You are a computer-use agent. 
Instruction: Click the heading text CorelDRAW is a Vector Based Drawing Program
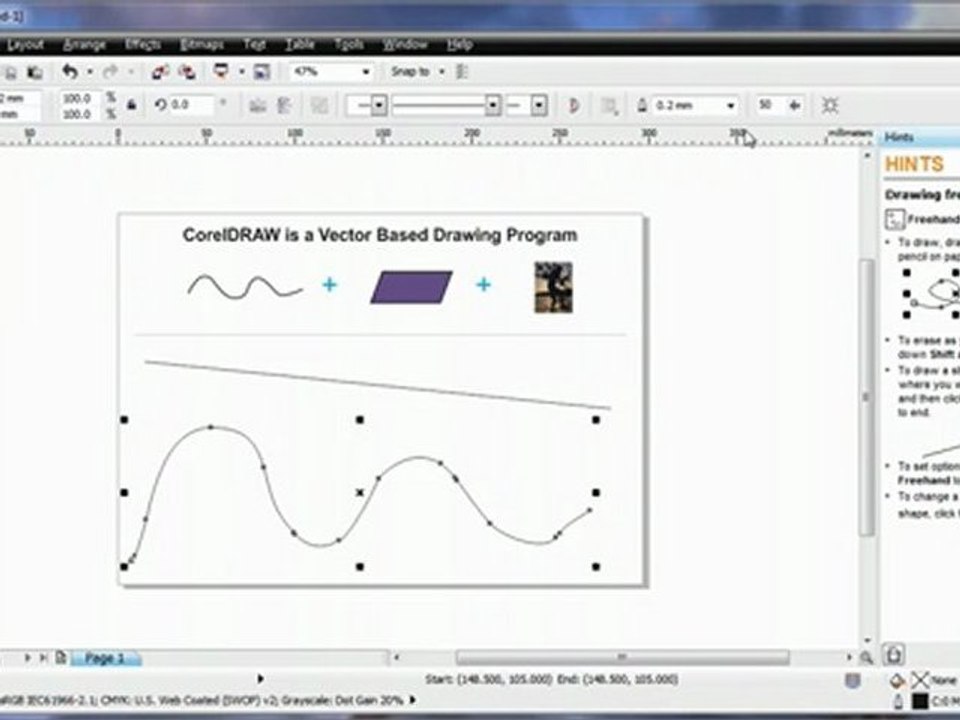[x=380, y=235]
